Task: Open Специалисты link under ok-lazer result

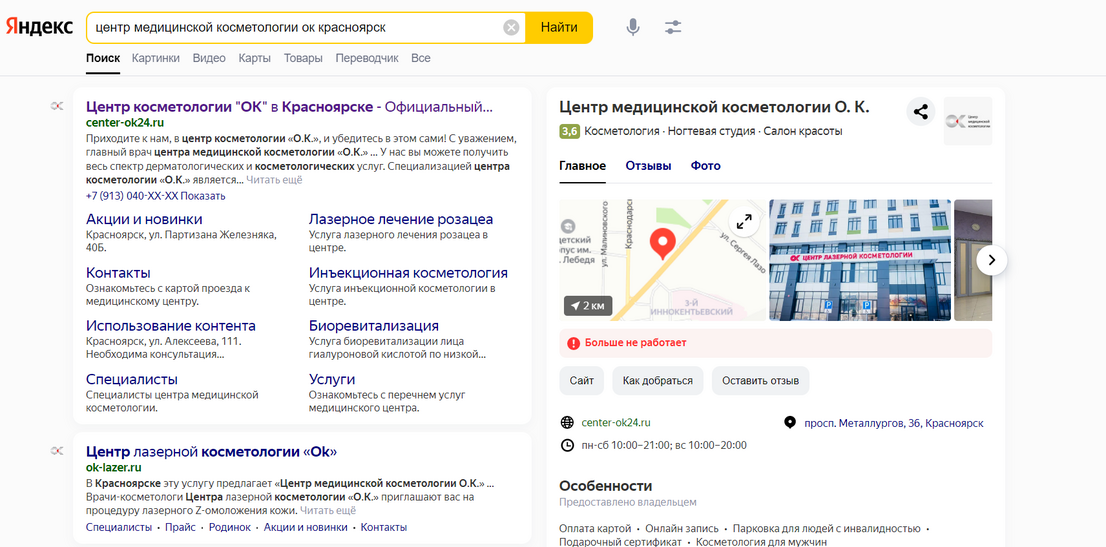Action: pos(118,527)
